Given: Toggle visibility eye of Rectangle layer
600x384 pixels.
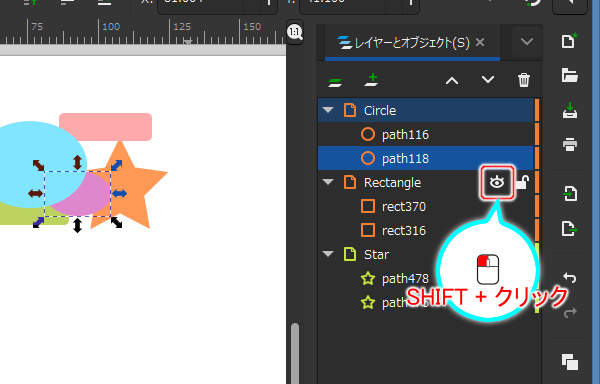Looking at the screenshot, I should pos(497,182).
